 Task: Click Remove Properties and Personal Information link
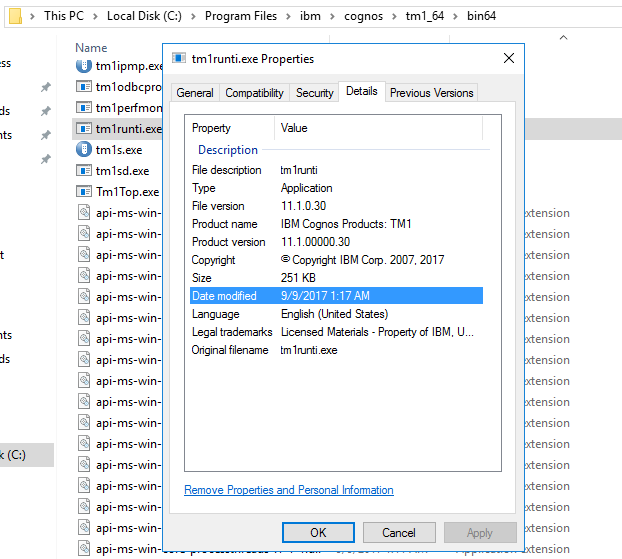click(x=289, y=490)
